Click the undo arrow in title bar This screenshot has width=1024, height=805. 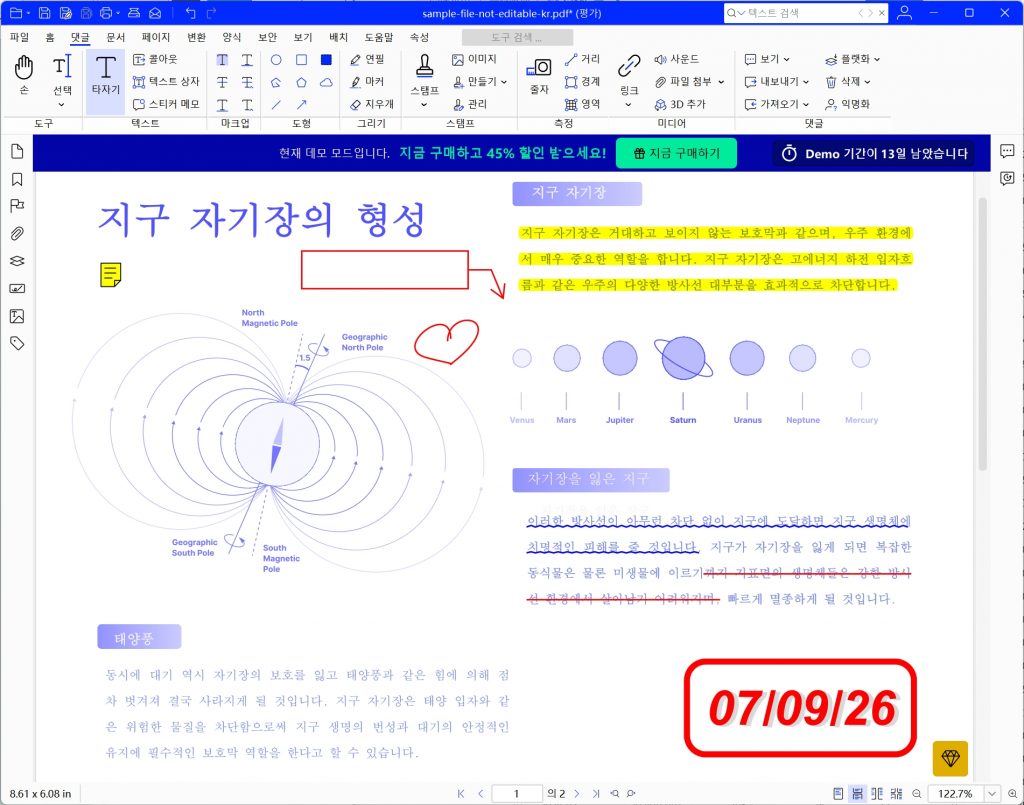191,13
